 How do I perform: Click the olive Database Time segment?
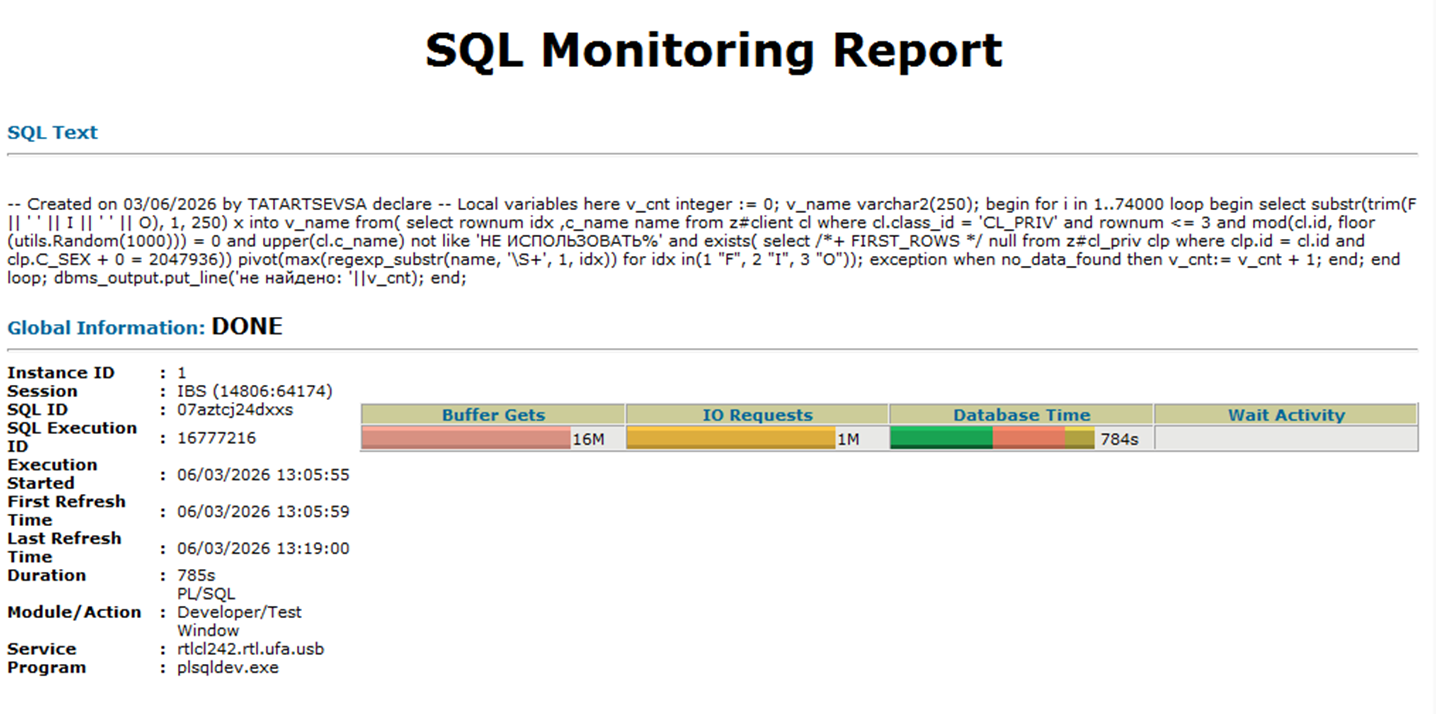tap(1080, 438)
